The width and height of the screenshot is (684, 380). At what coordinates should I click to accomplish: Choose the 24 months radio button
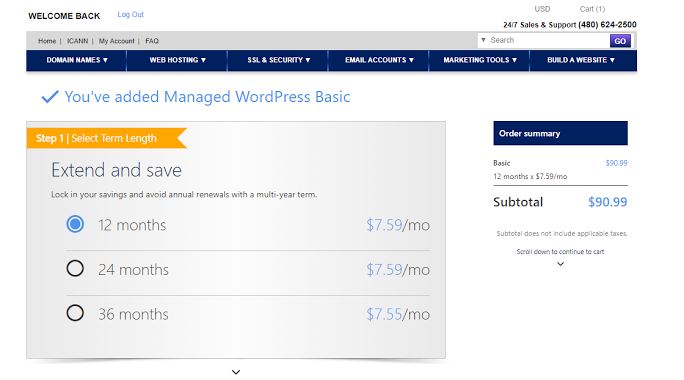click(75, 268)
